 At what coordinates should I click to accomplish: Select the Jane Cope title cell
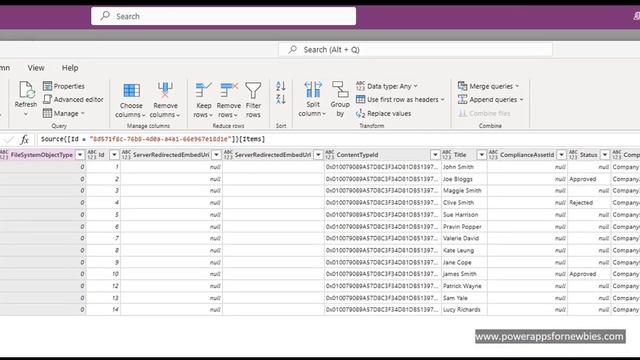coord(464,262)
